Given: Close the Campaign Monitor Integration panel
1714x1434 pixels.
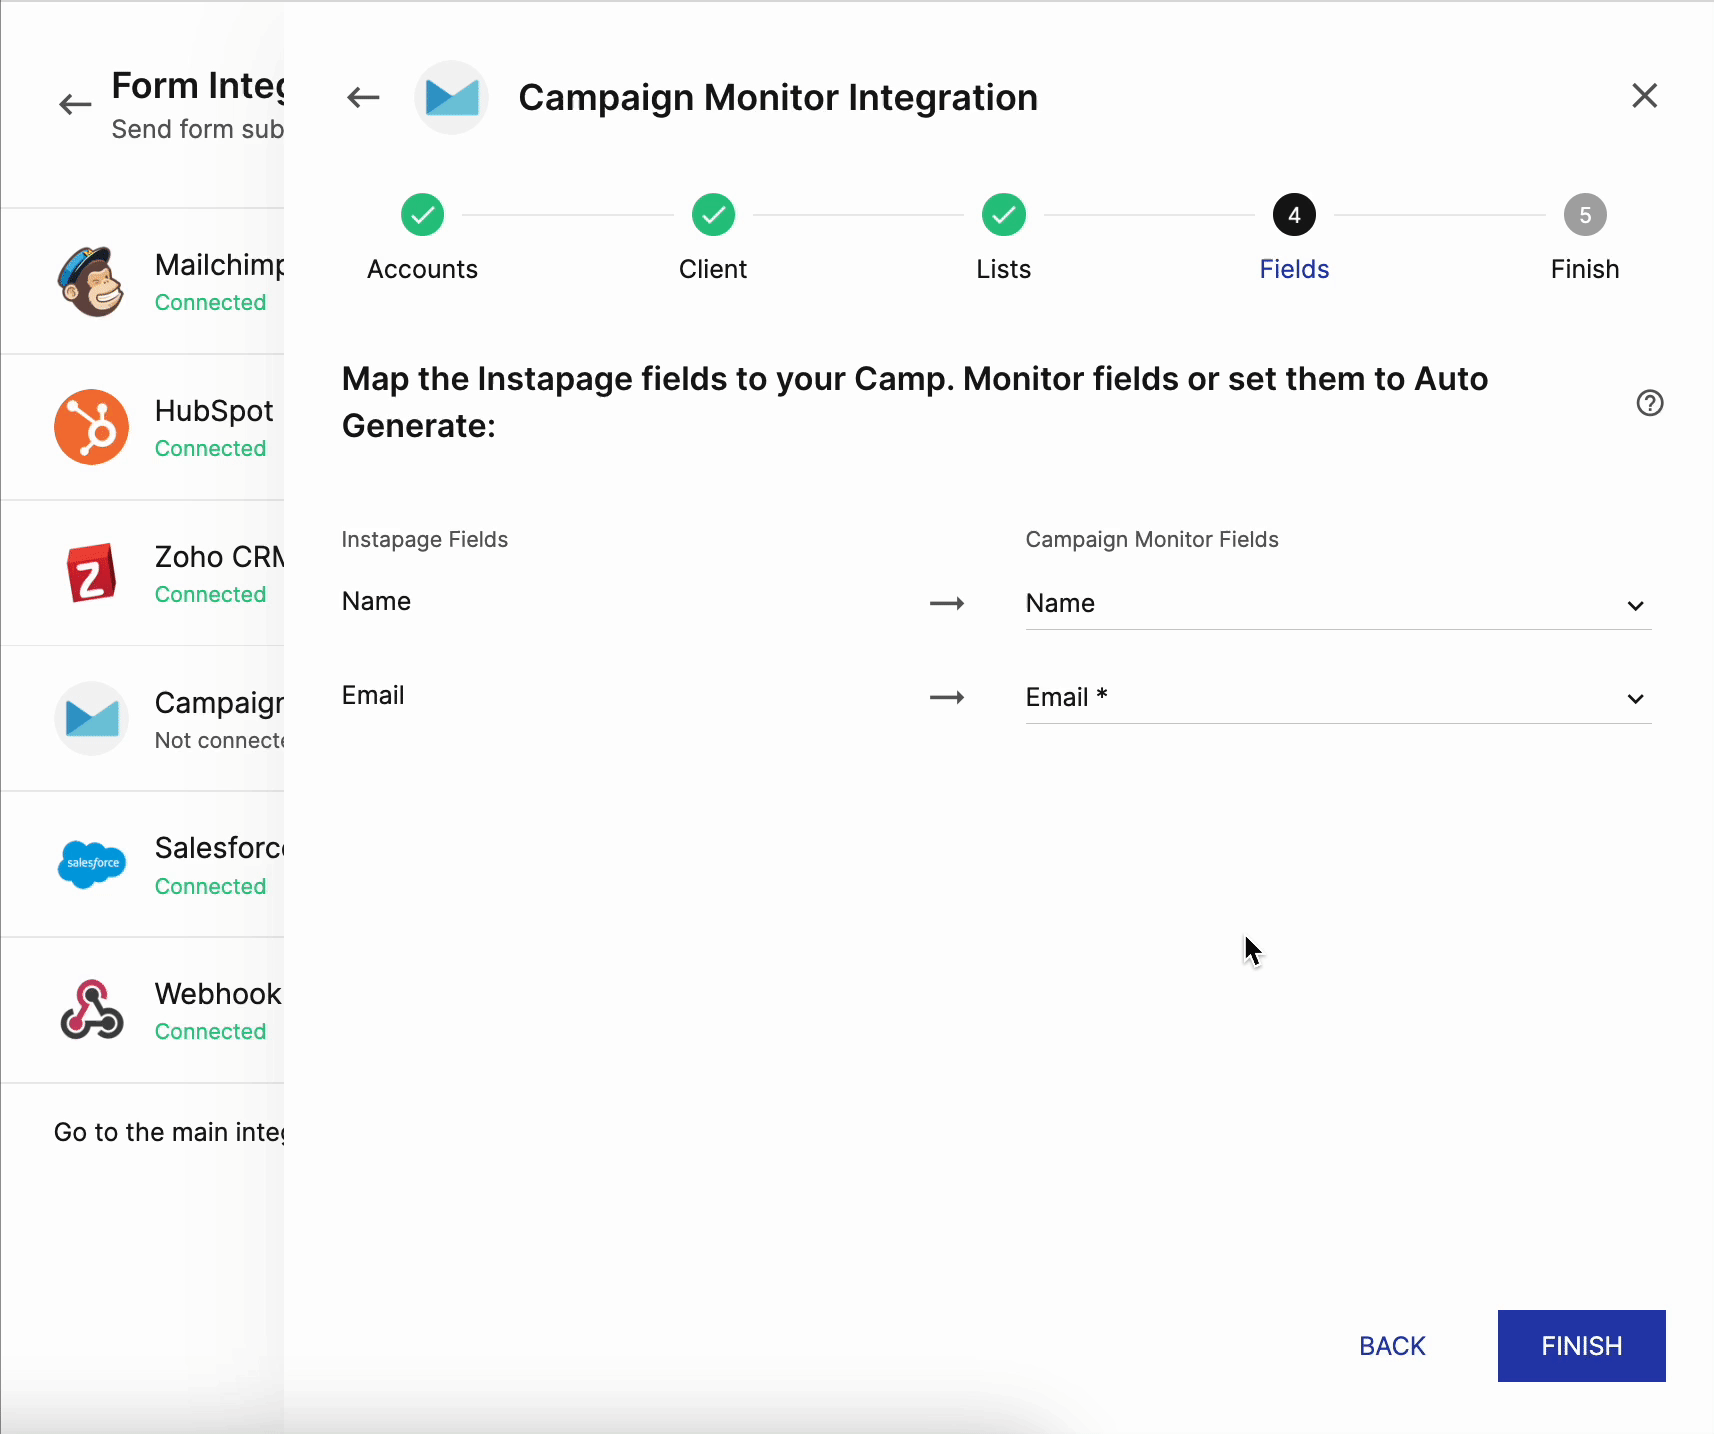Looking at the screenshot, I should (x=1644, y=96).
